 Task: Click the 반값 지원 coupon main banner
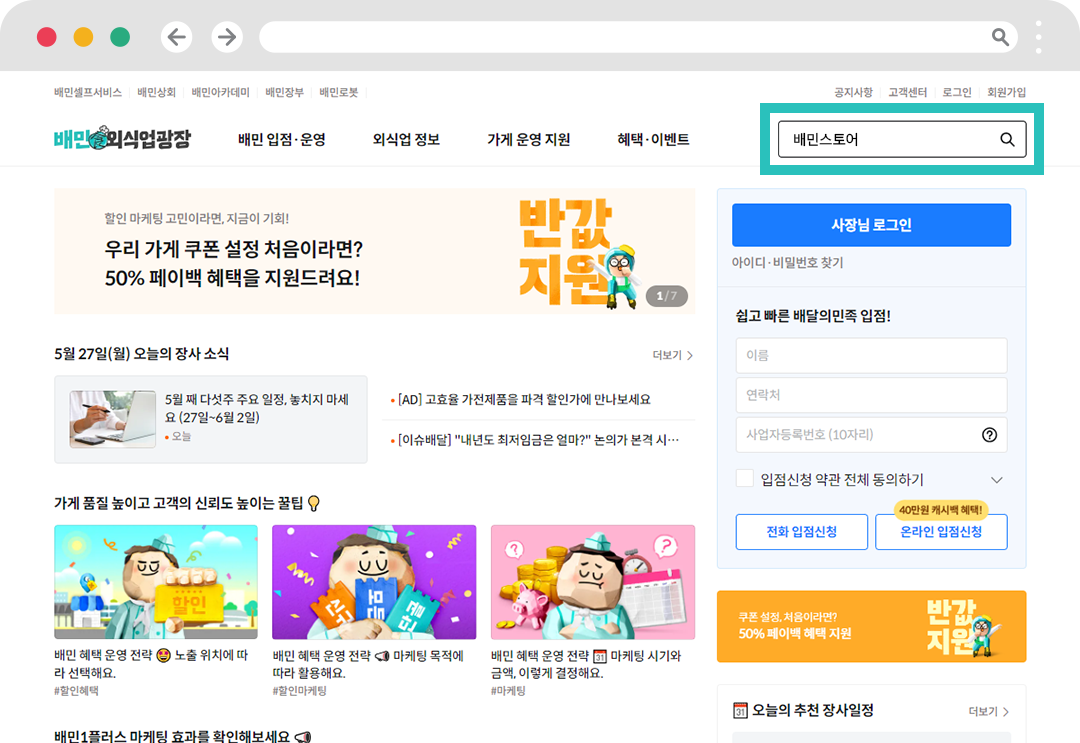click(x=375, y=251)
